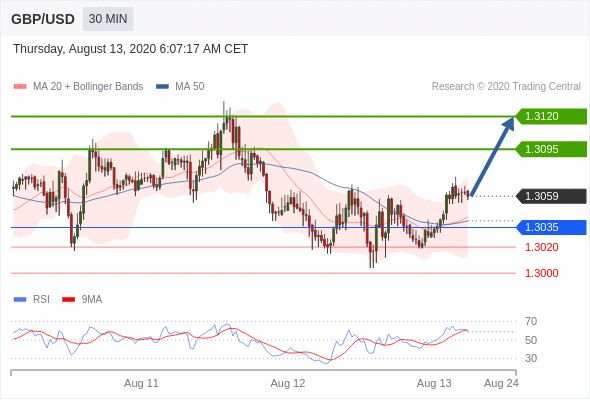
Task: Click the 1.3059 current price tag
Action: [x=551, y=196]
